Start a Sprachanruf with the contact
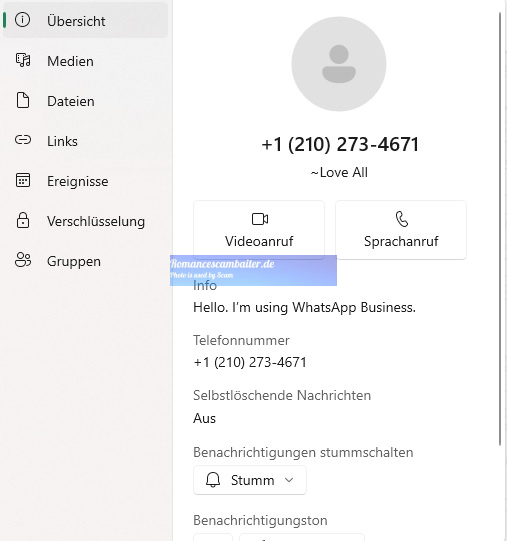The image size is (507, 541). pyautogui.click(x=401, y=230)
